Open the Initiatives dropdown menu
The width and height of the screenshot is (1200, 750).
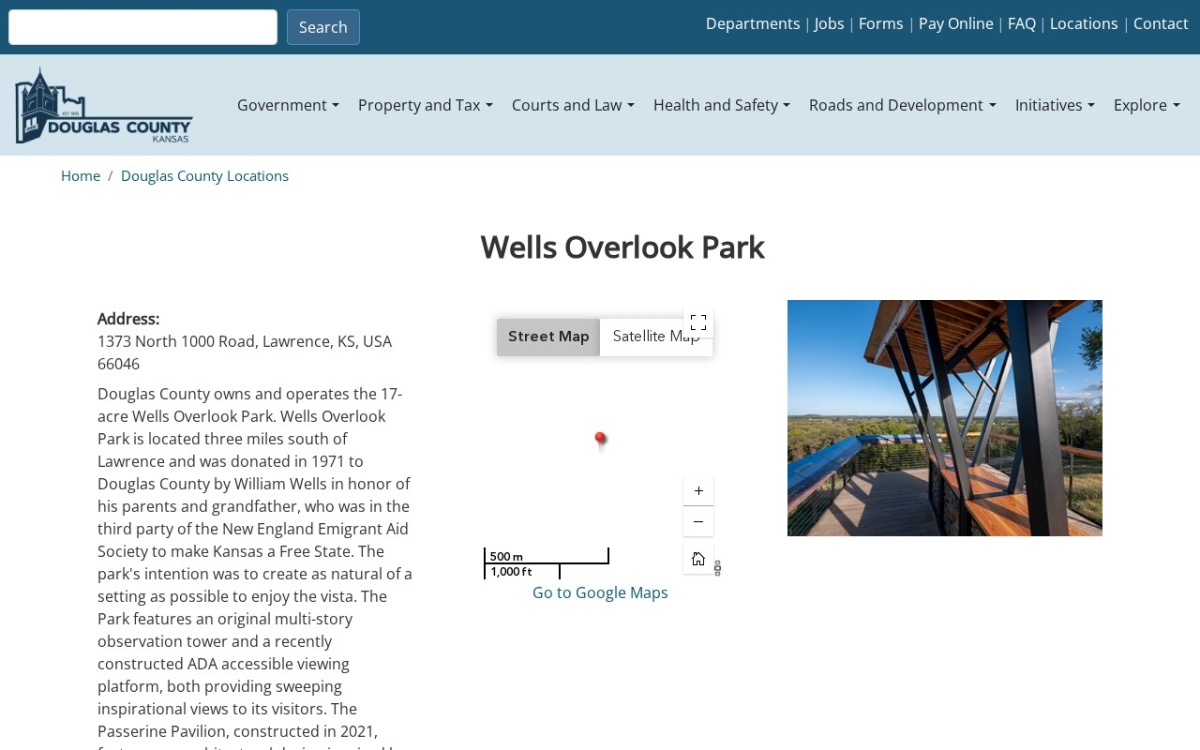point(1055,105)
